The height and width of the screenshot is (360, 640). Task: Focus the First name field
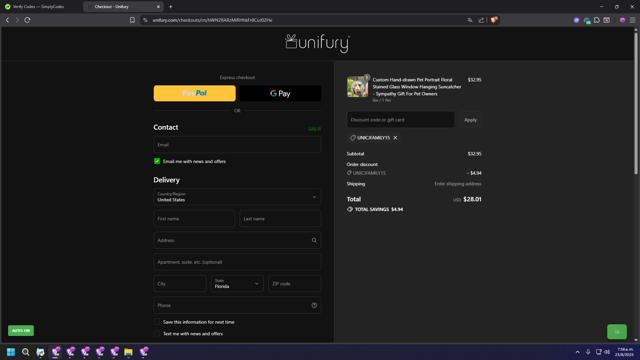194,219
